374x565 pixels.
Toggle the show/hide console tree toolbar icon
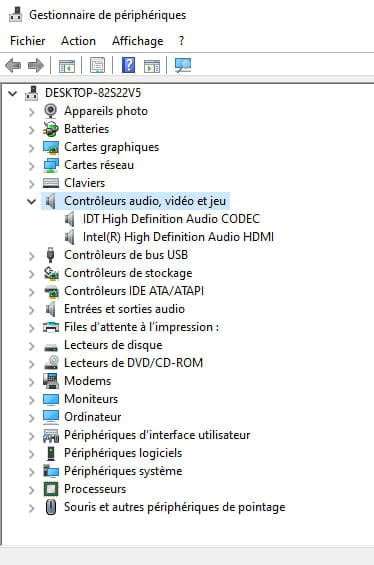coord(67,66)
